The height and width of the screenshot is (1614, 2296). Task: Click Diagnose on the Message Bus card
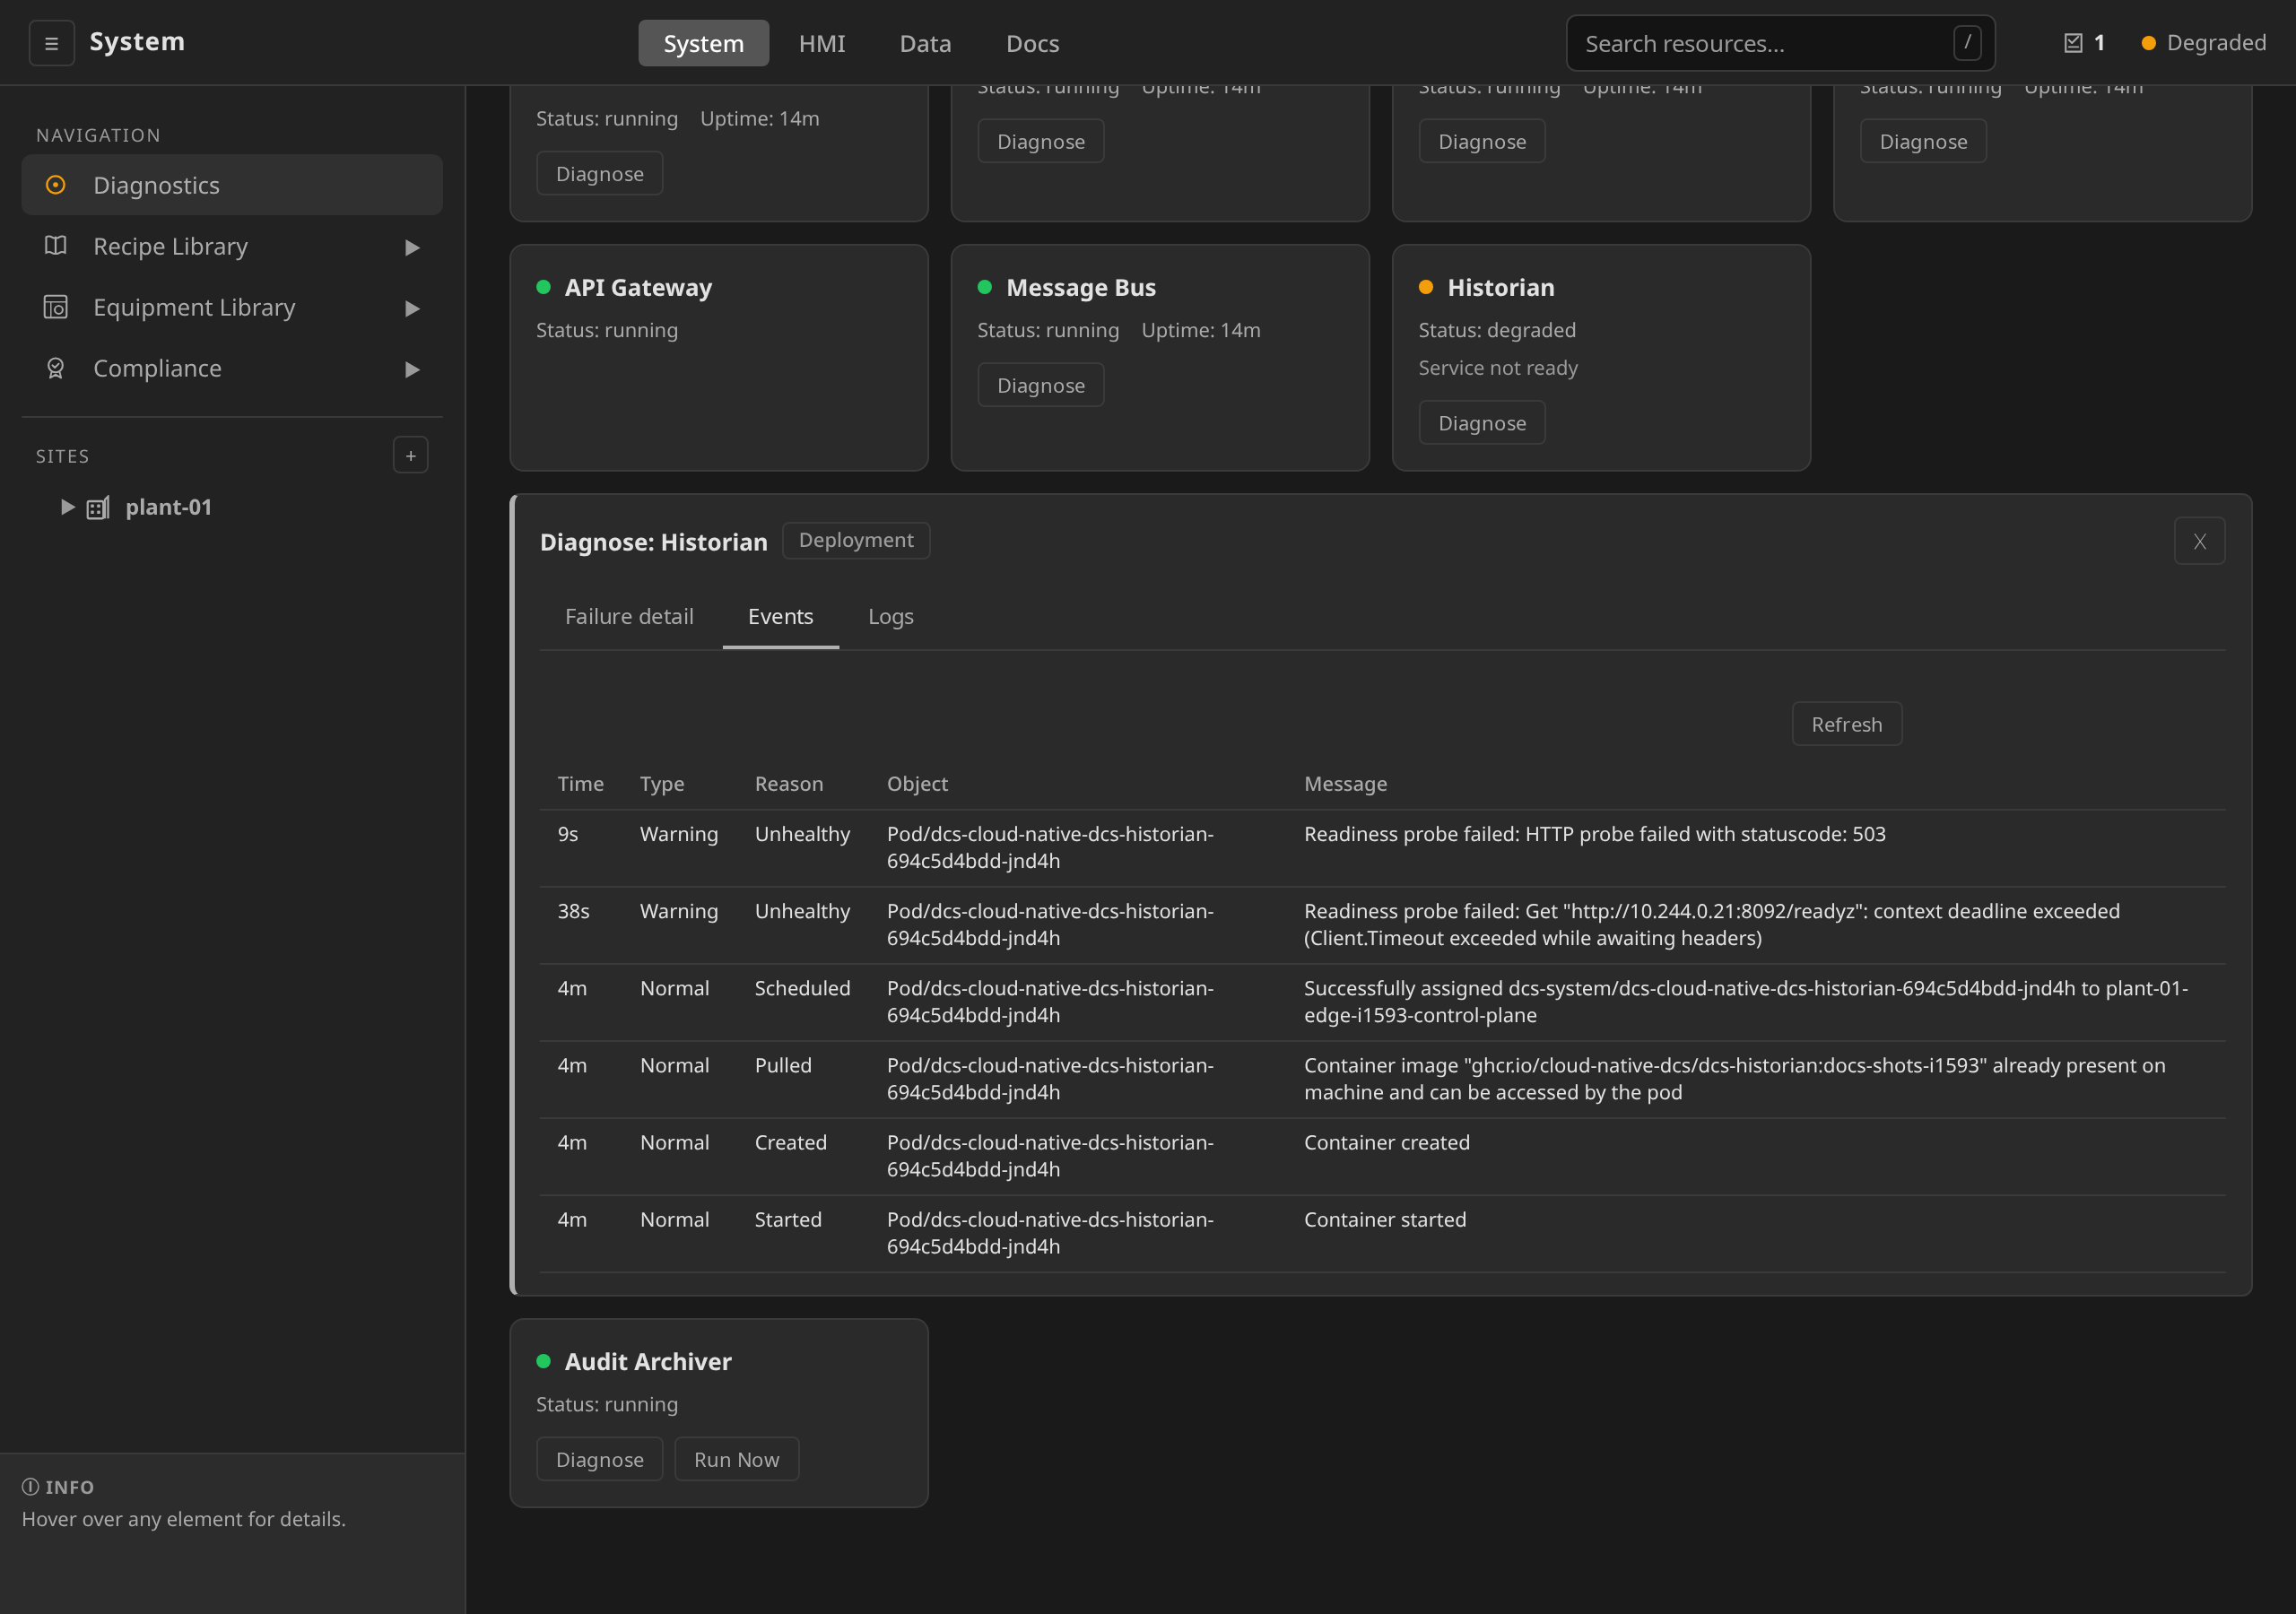coord(1040,385)
